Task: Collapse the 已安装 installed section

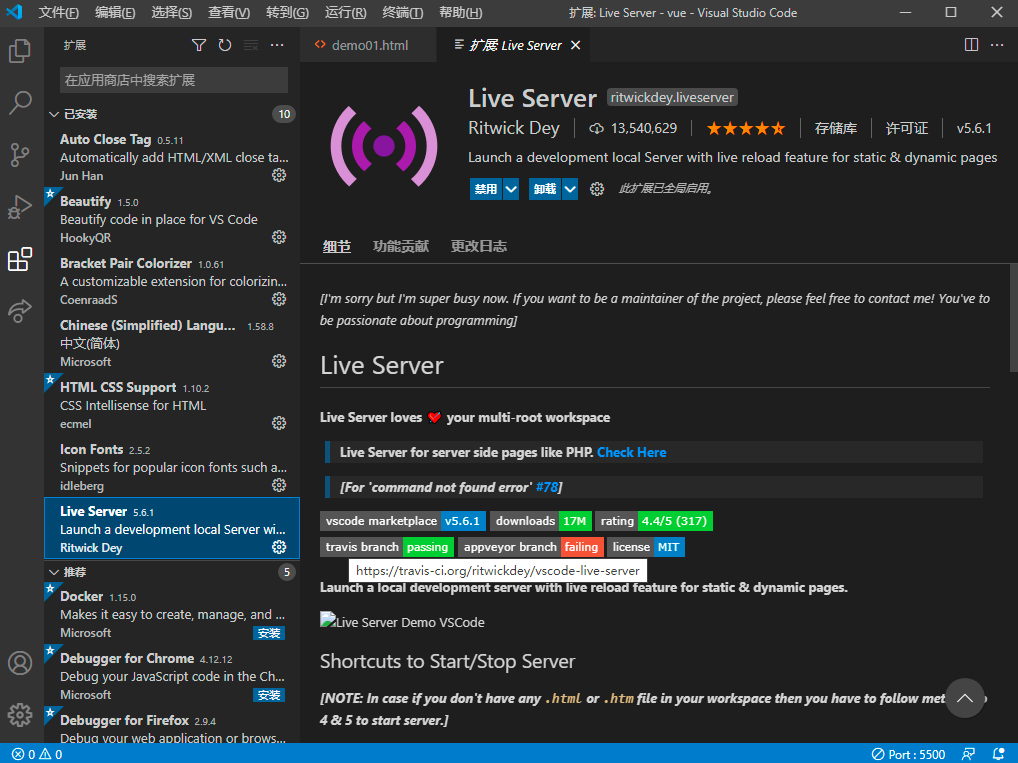Action: pyautogui.click(x=54, y=114)
